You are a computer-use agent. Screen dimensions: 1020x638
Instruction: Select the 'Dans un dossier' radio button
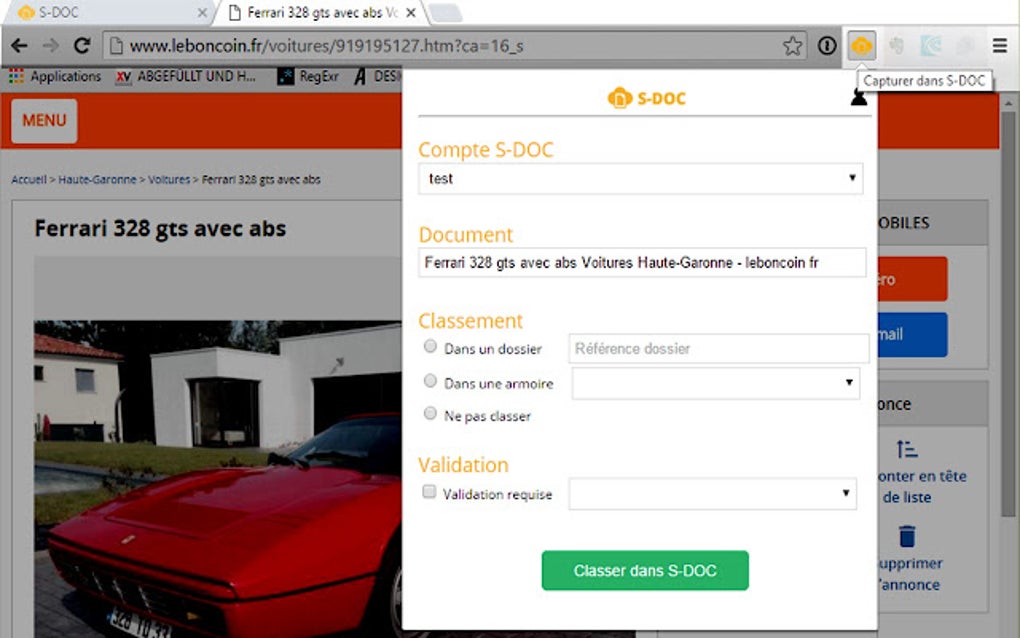click(x=430, y=347)
